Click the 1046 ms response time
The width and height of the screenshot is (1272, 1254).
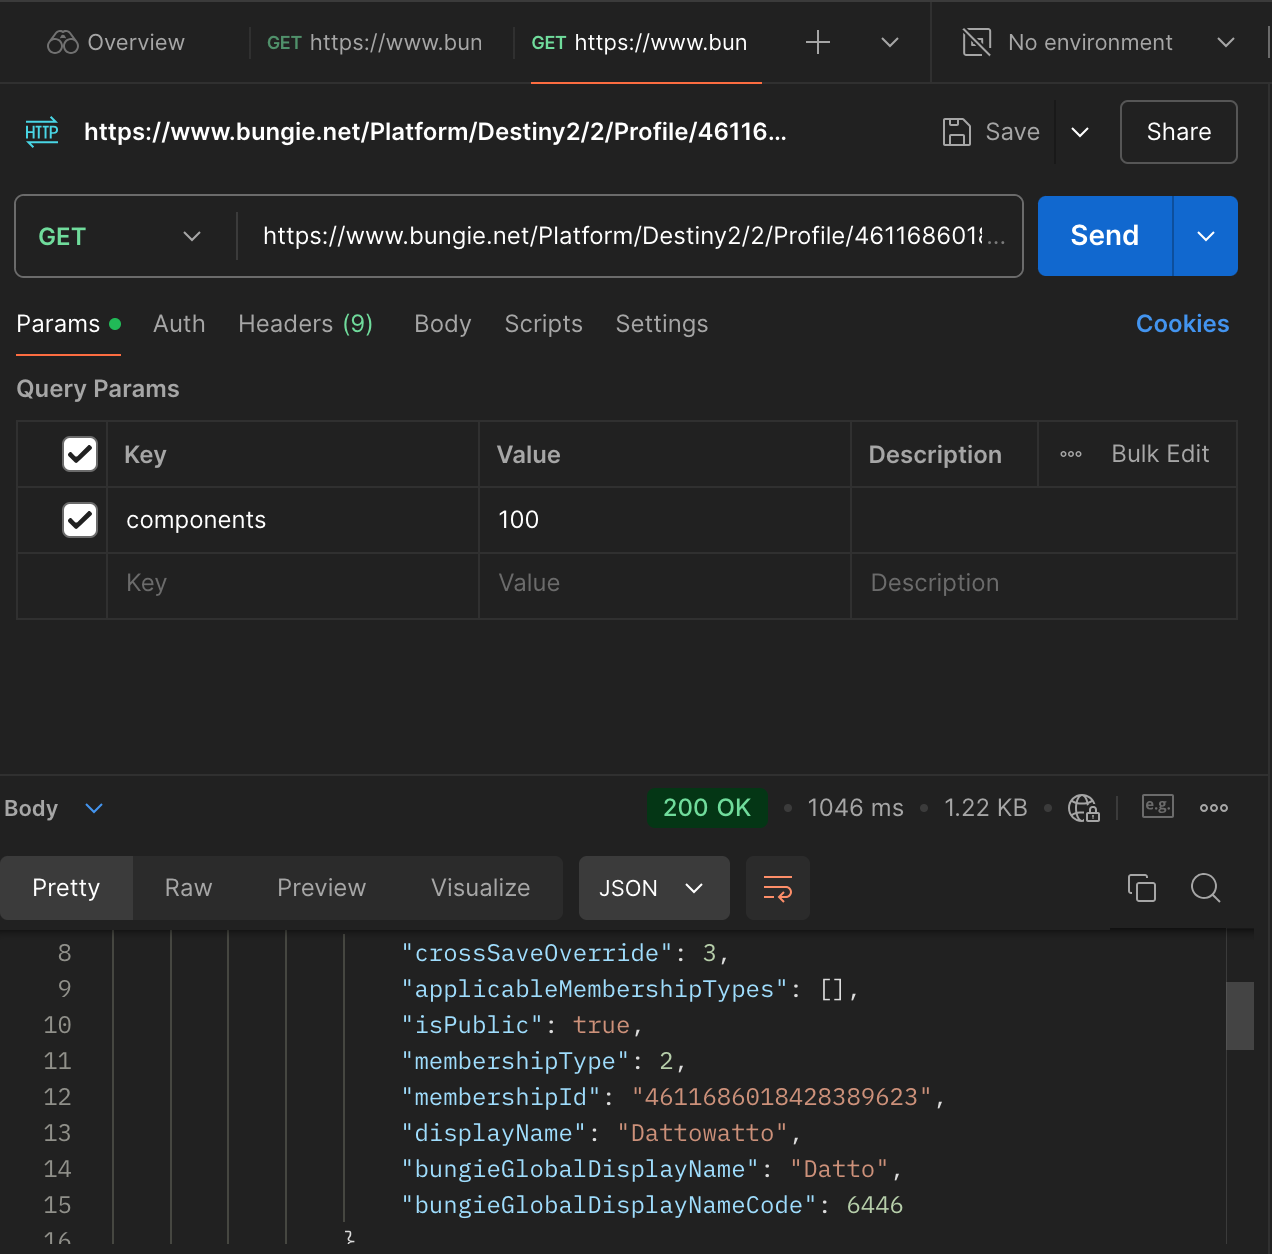click(x=855, y=808)
